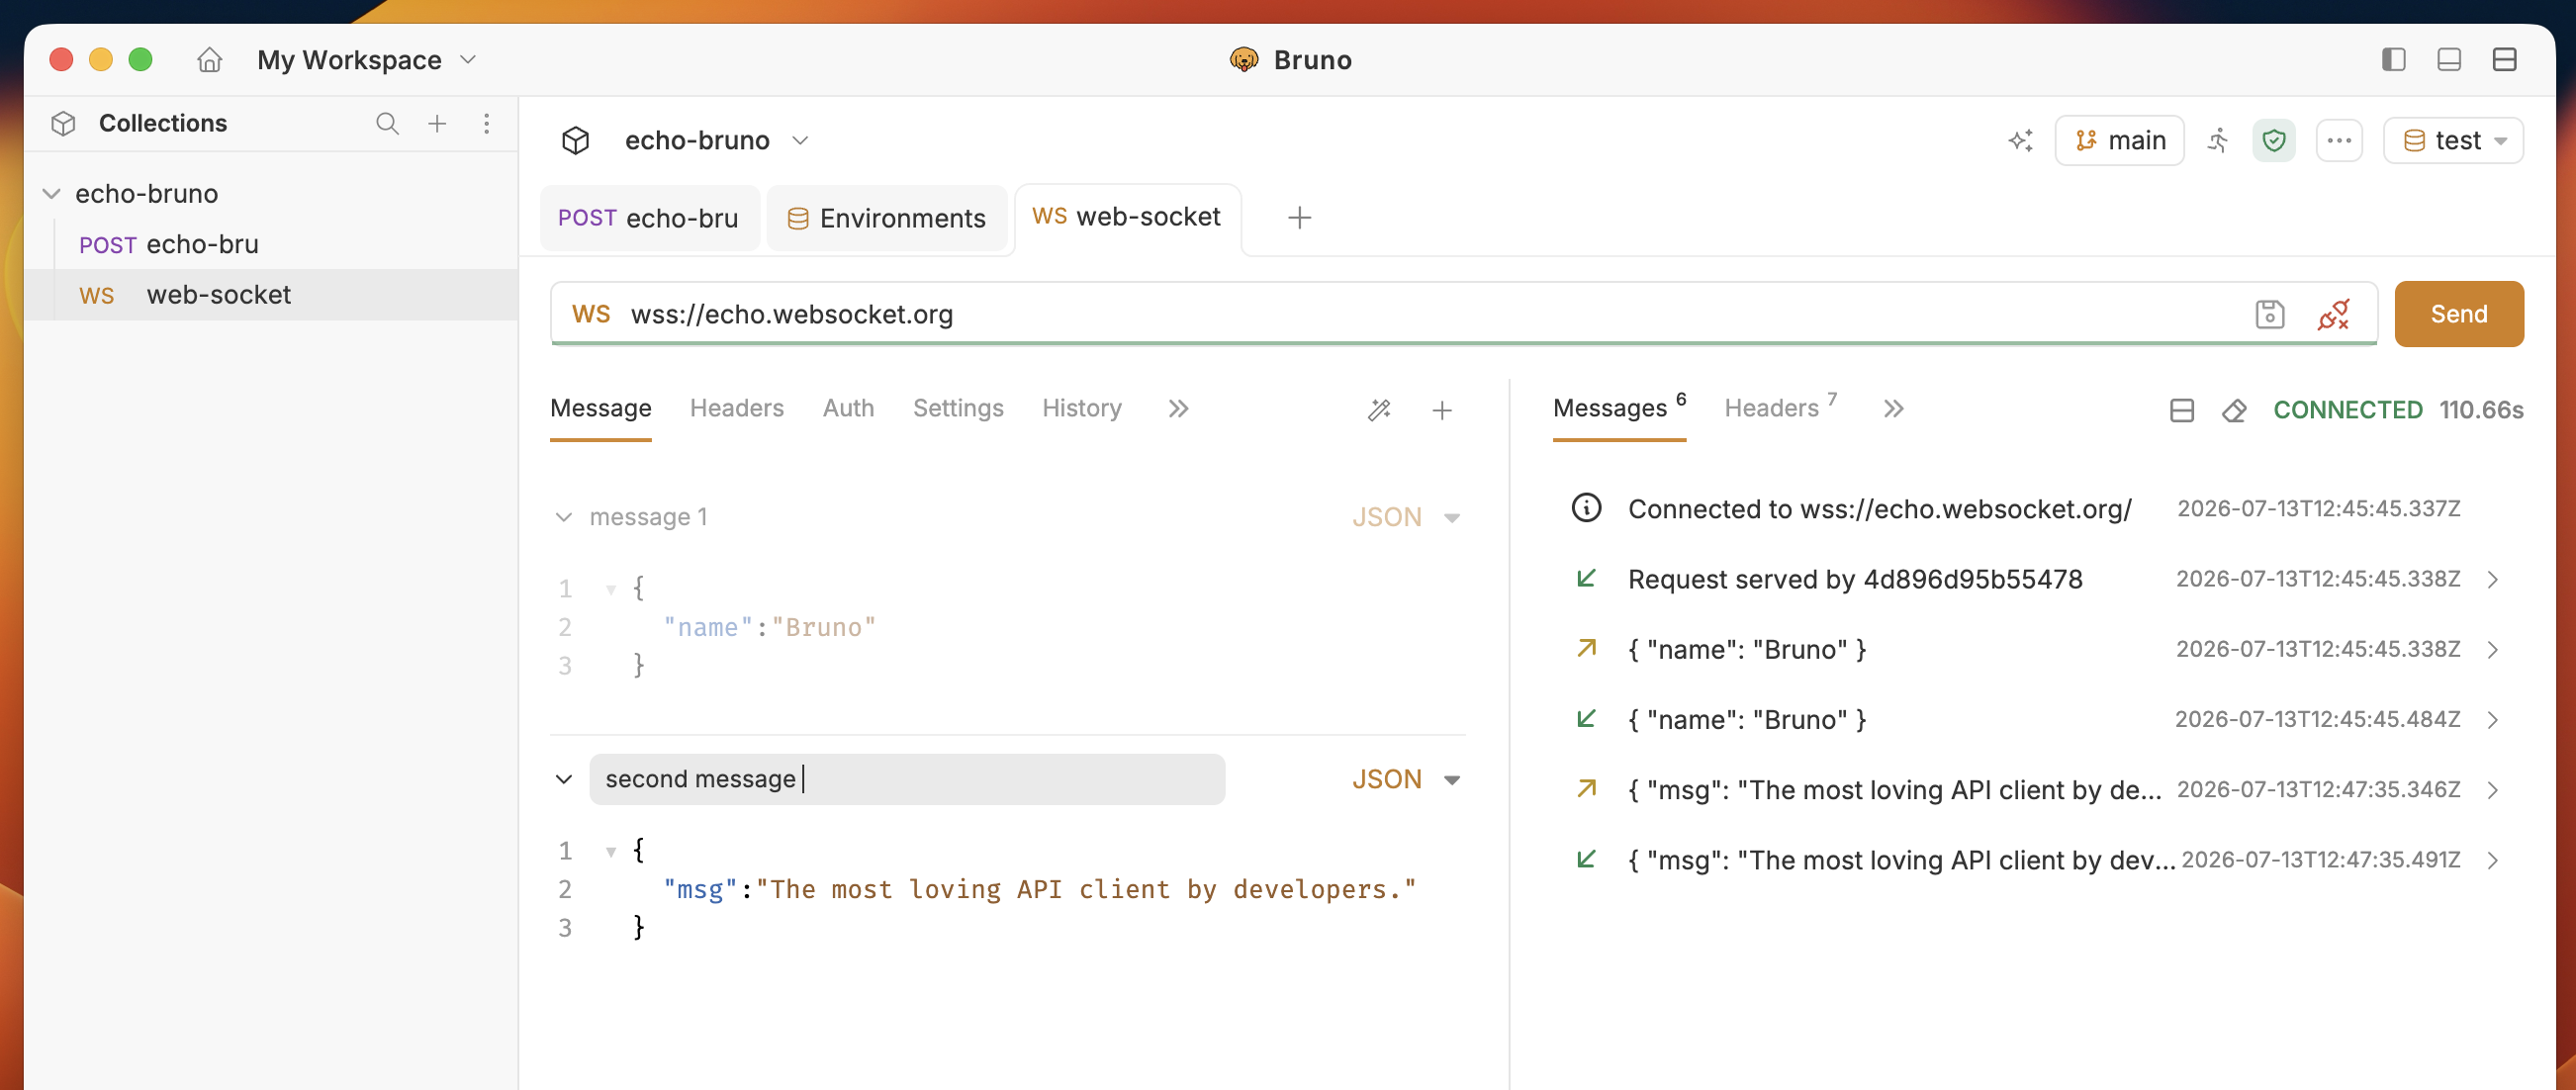Select the WS web-socket tab

(x=1127, y=217)
